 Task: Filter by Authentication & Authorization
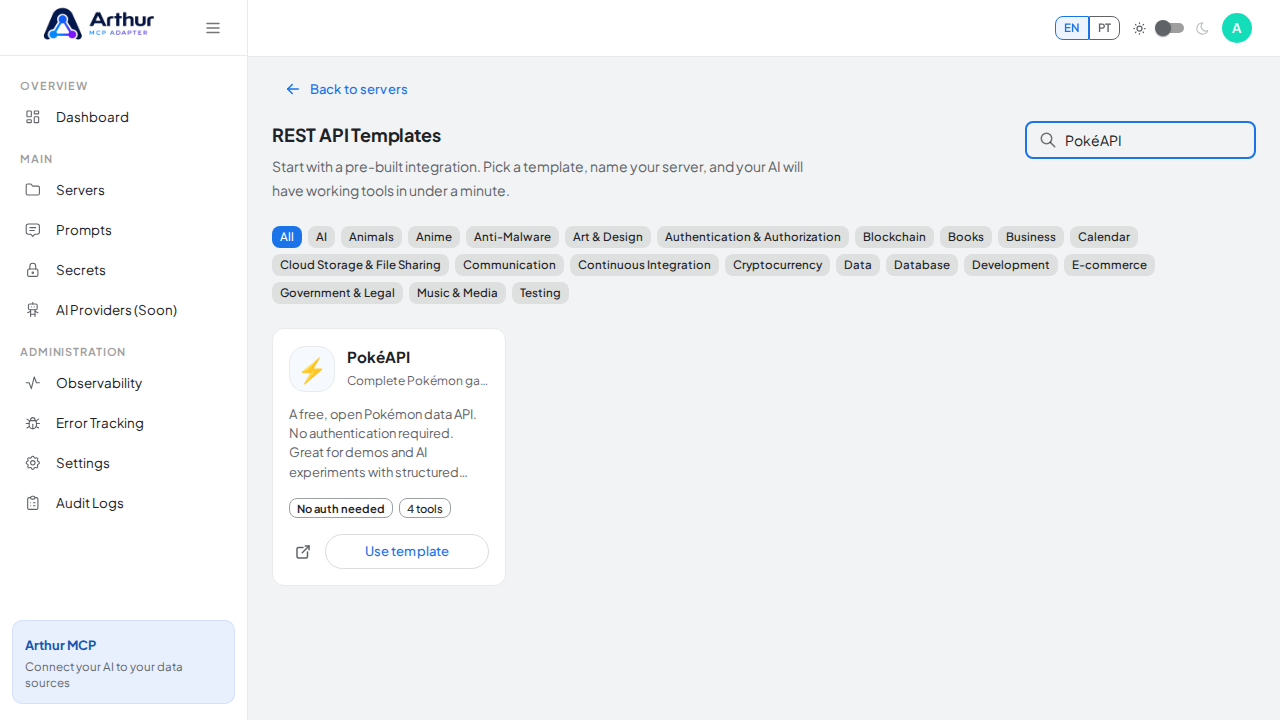pos(753,237)
